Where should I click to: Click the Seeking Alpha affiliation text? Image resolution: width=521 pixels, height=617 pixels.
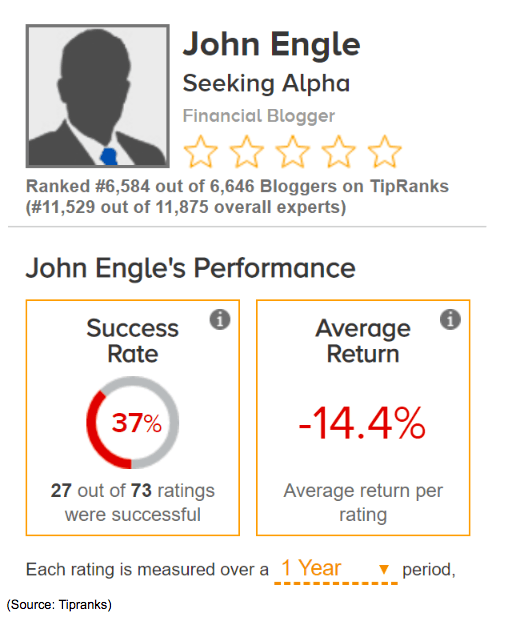[266, 84]
